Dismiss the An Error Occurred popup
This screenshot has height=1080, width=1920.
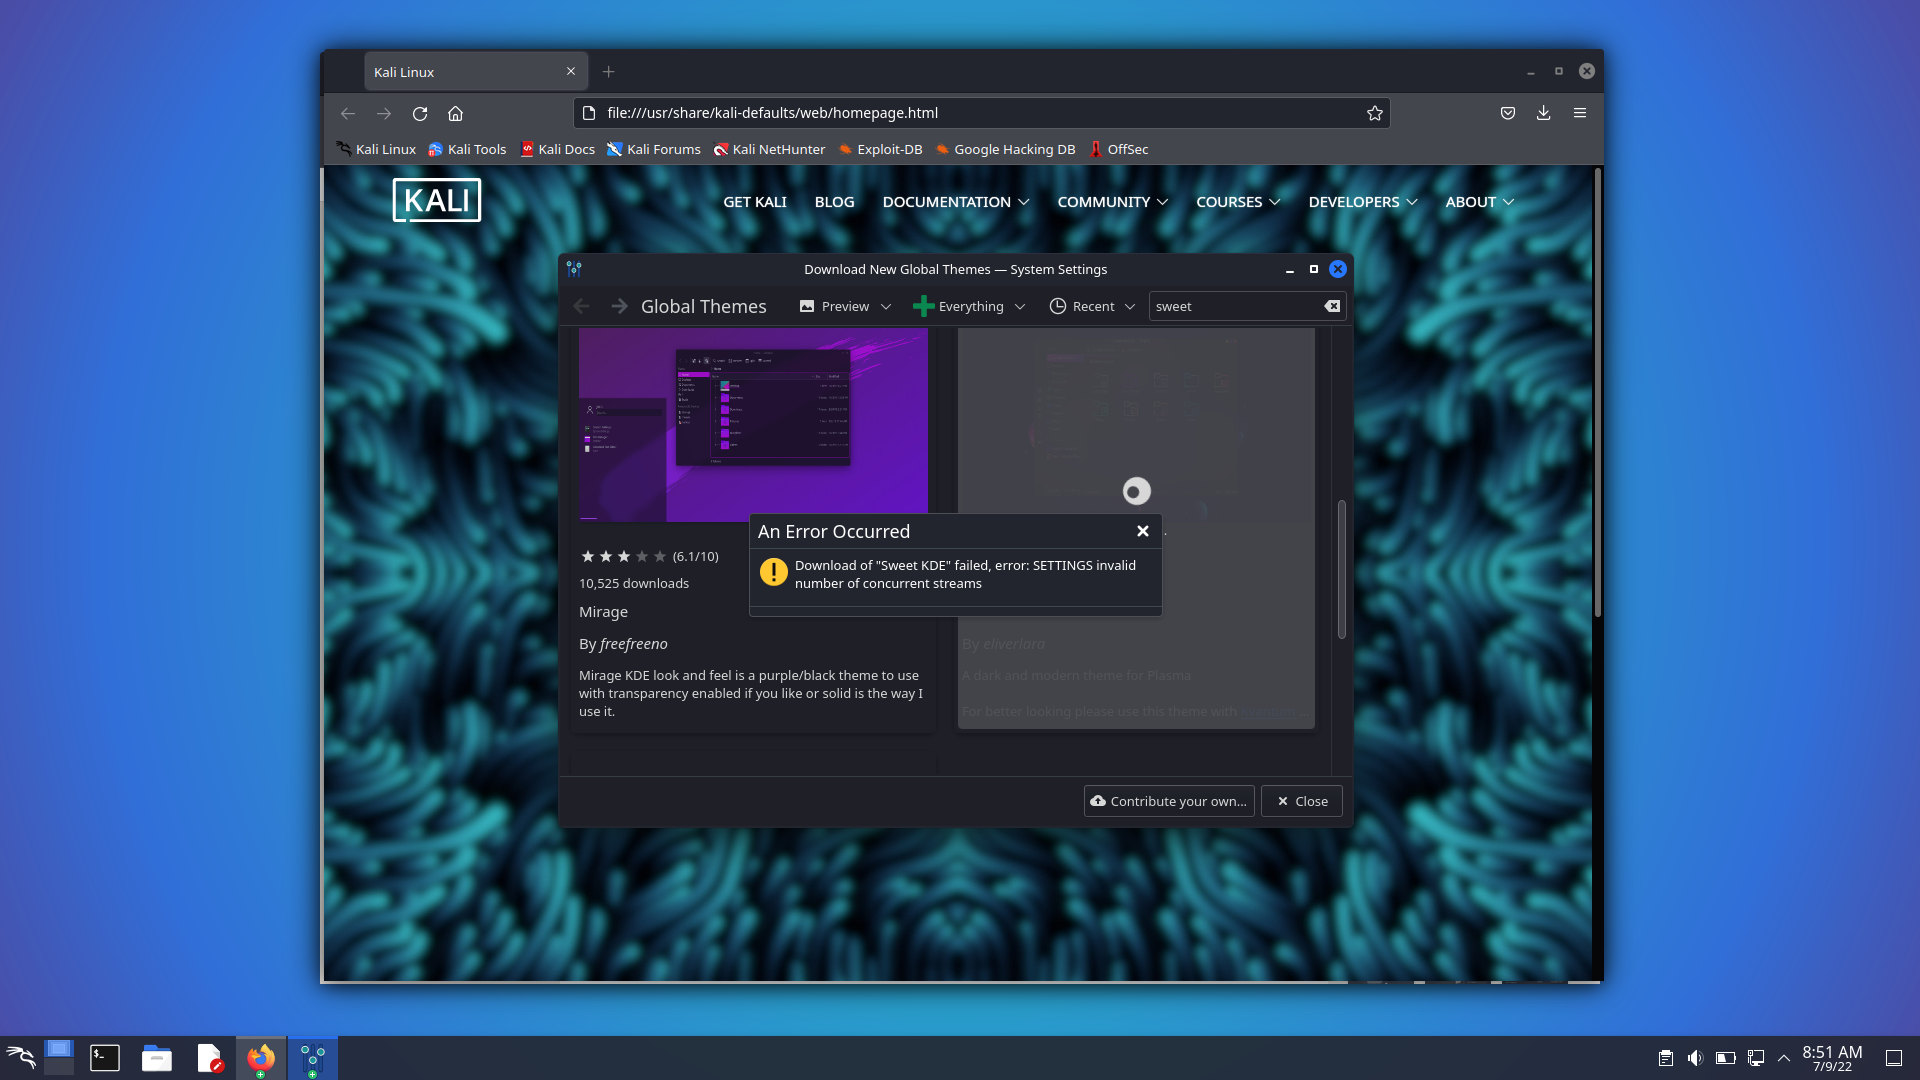tap(1142, 531)
